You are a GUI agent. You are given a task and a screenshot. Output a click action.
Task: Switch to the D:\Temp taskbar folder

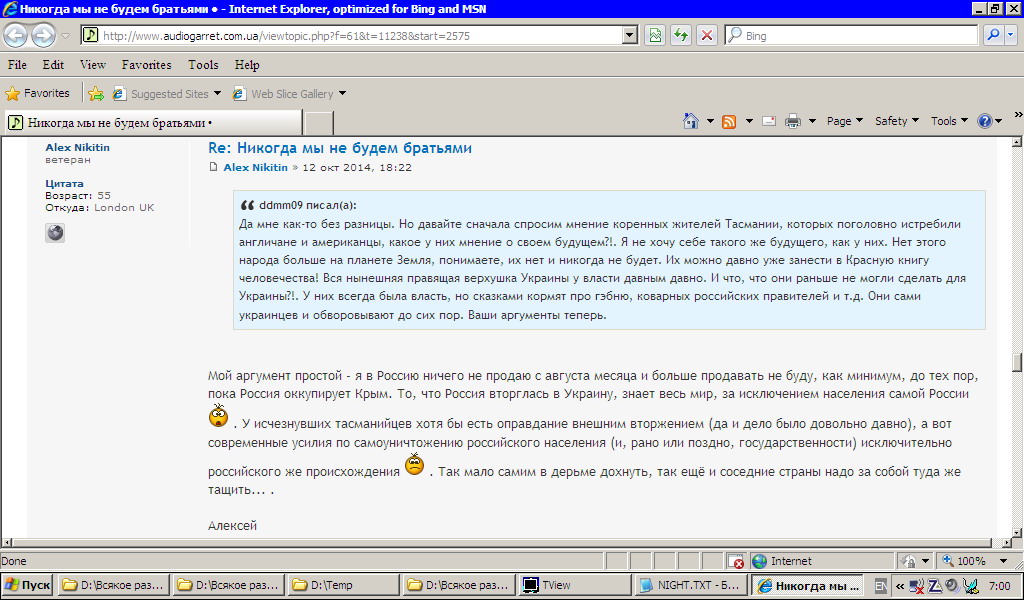[343, 585]
